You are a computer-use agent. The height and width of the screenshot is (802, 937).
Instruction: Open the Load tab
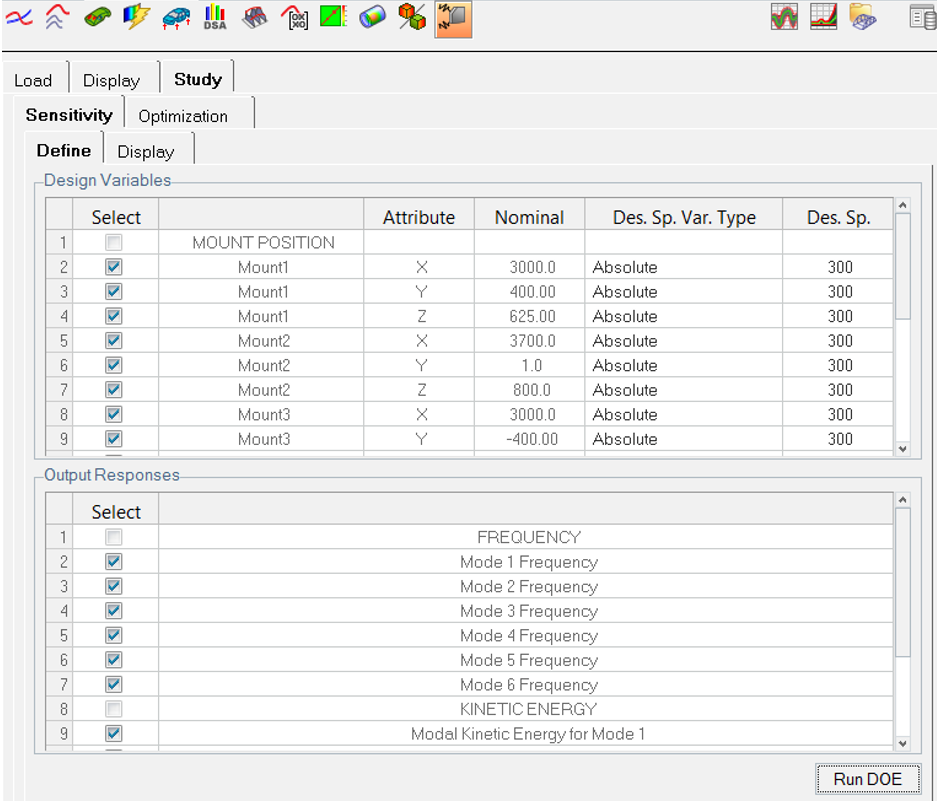[x=33, y=80]
